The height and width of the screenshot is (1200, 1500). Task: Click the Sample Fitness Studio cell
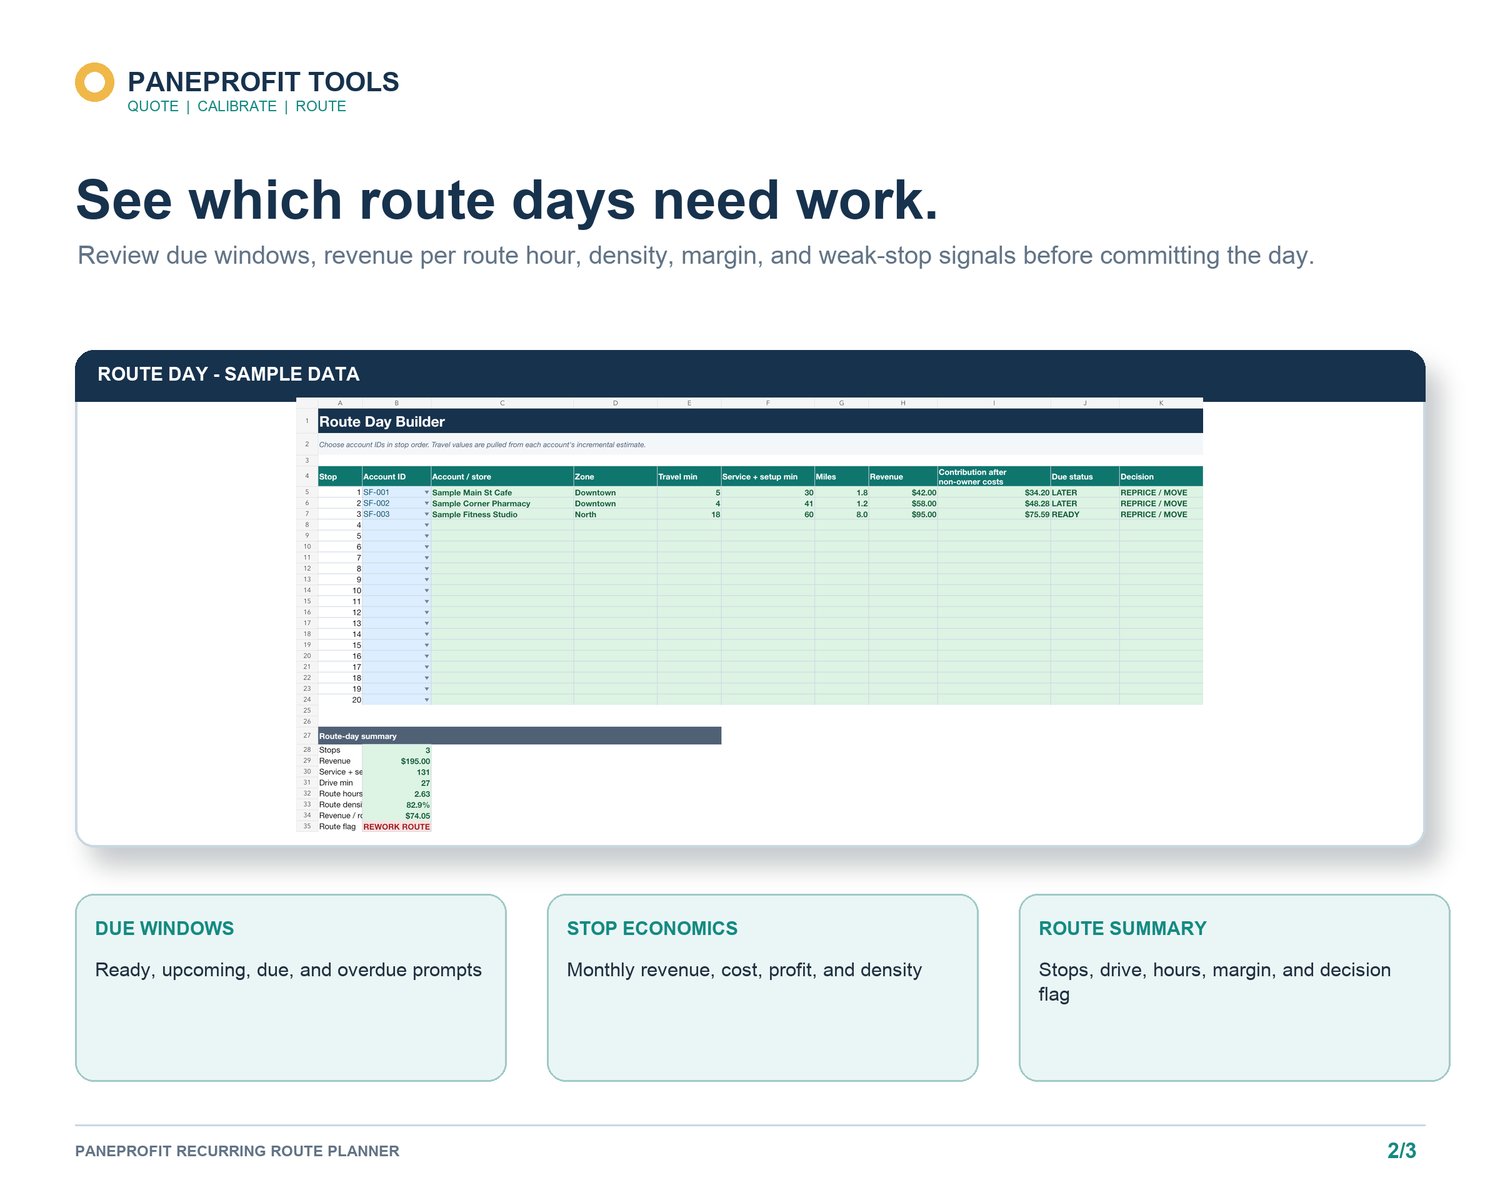(502, 514)
